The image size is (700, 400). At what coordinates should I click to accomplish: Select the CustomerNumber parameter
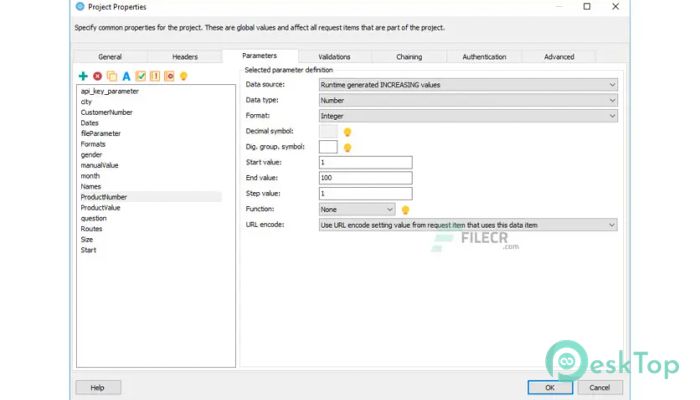click(107, 112)
